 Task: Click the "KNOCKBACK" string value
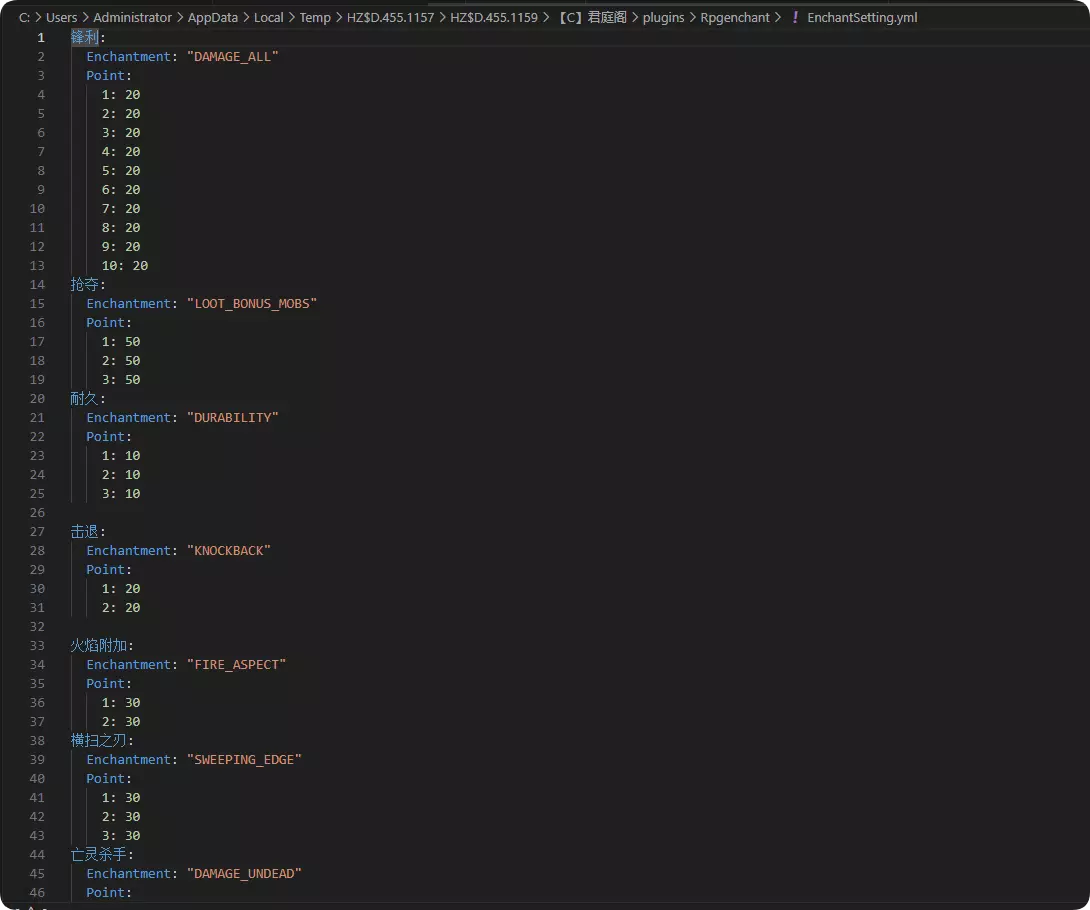click(229, 551)
